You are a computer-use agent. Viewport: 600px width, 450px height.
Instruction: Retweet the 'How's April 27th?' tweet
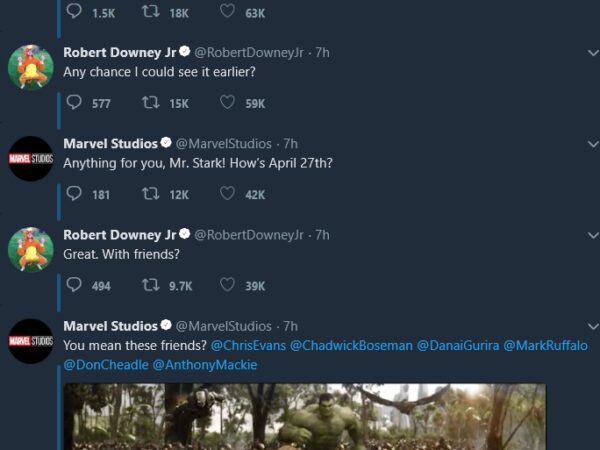(150, 194)
